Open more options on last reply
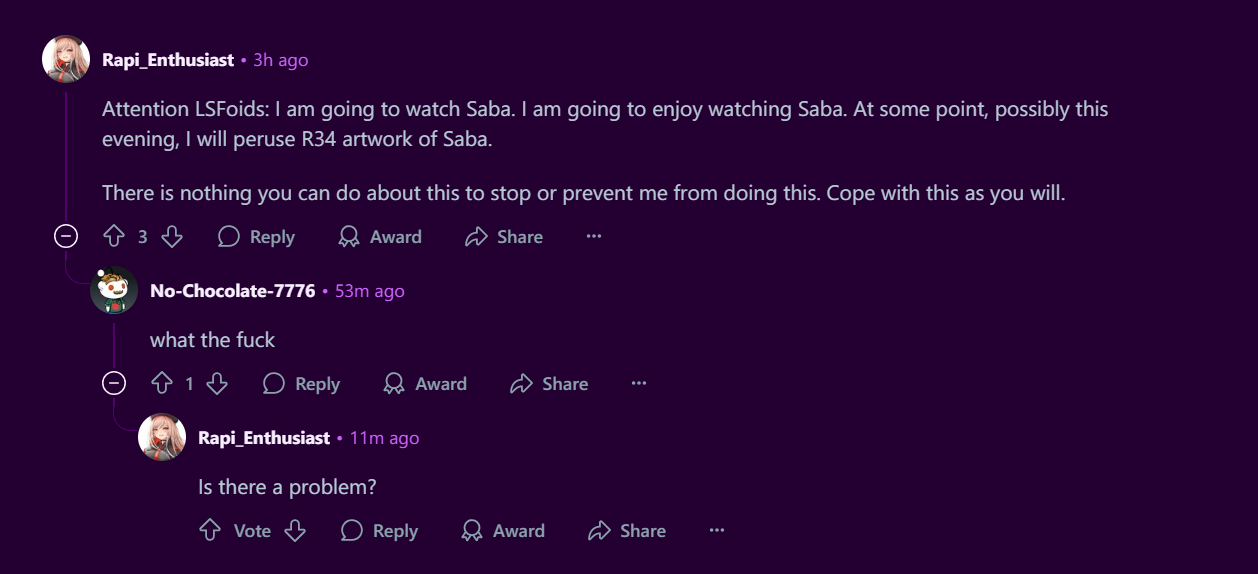The width and height of the screenshot is (1258, 574). coord(717,531)
